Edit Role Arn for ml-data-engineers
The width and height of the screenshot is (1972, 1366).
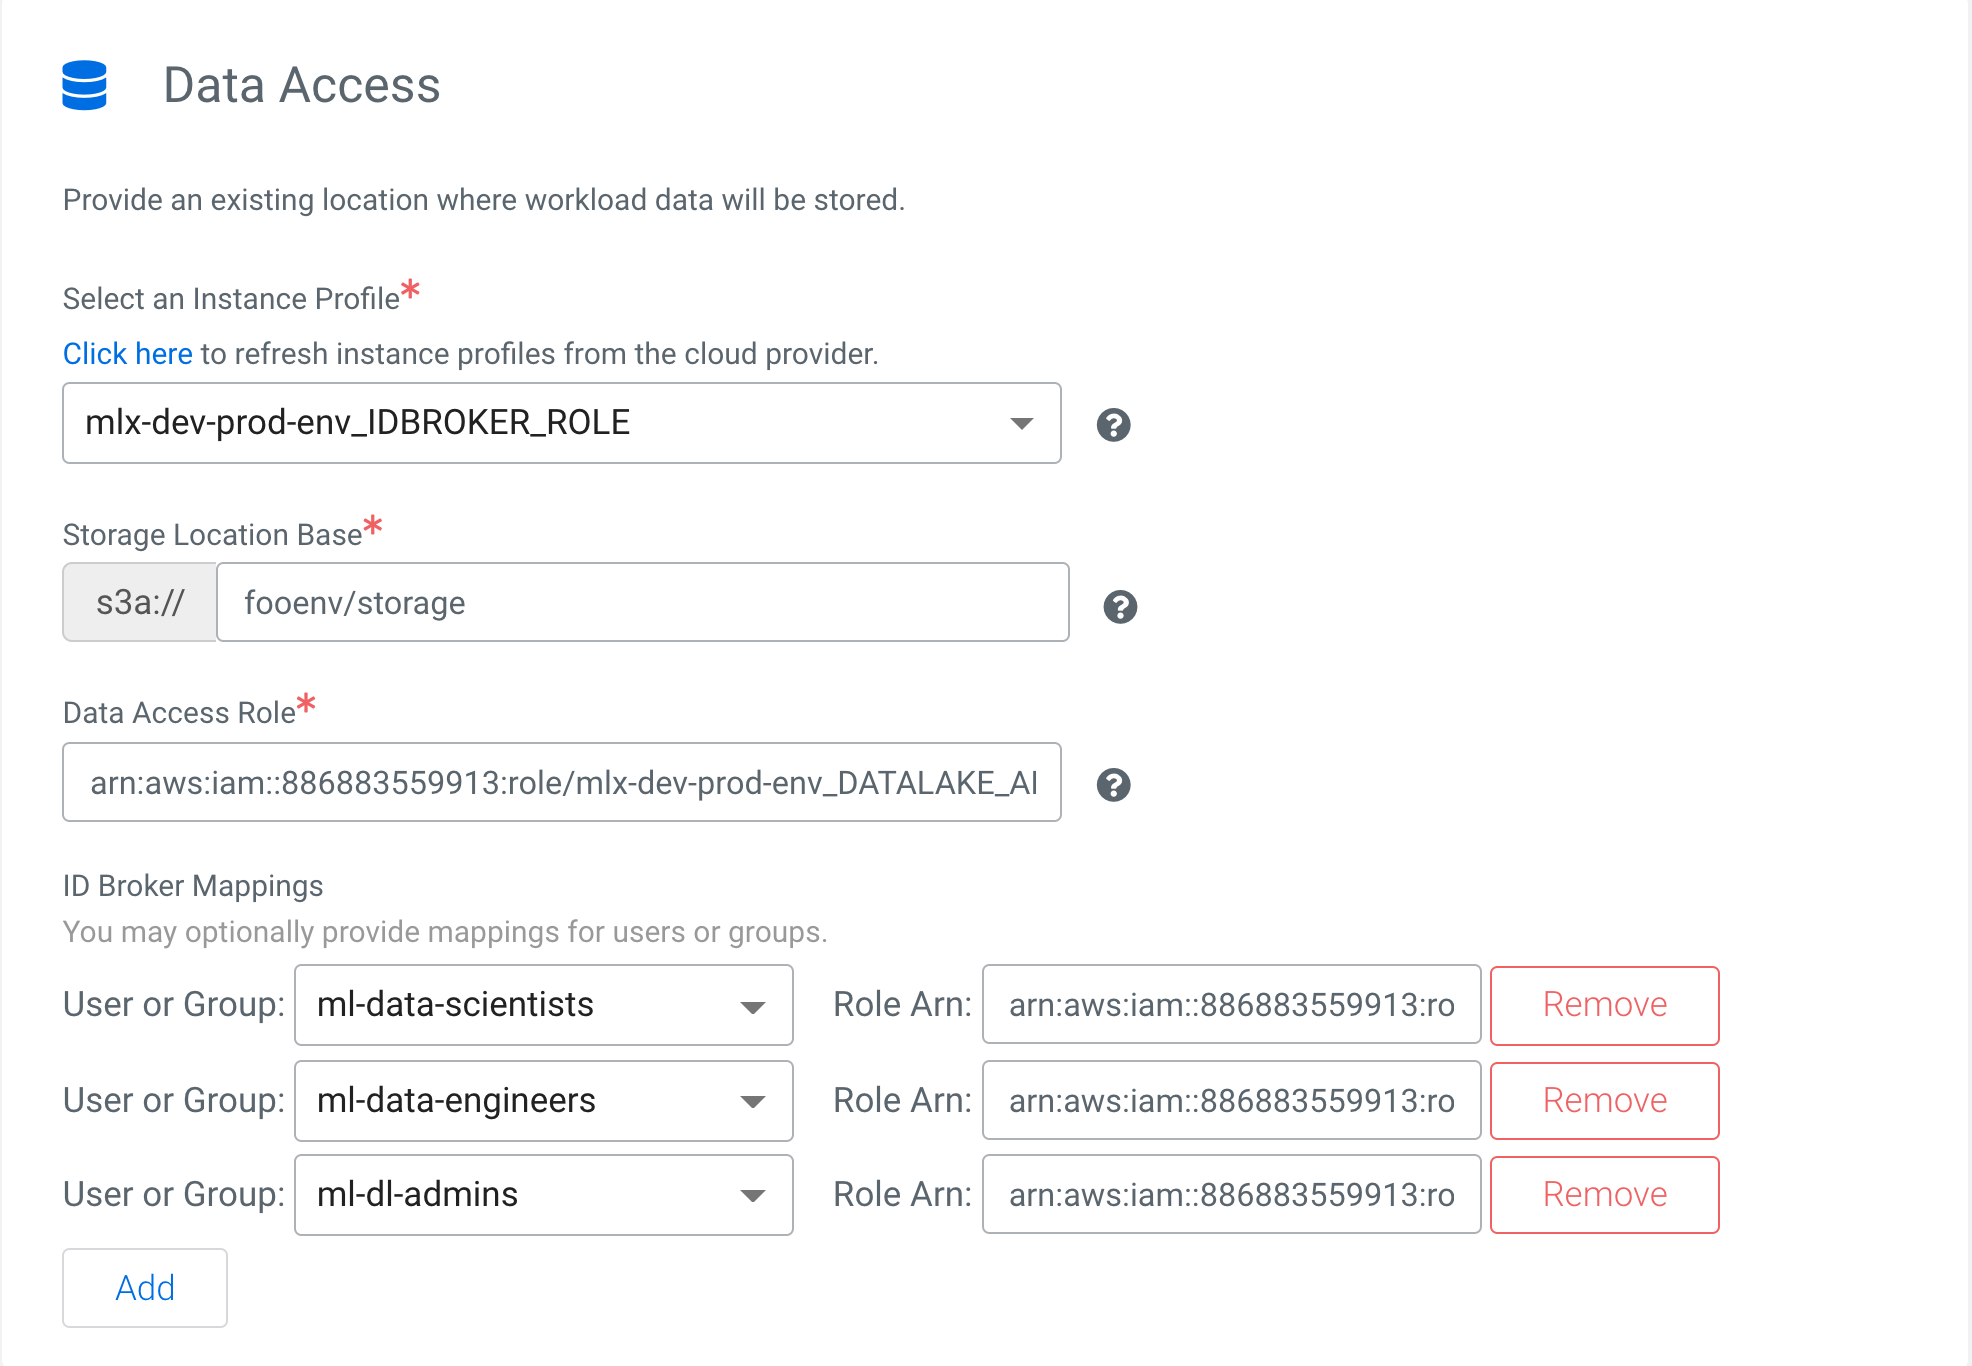[1231, 1101]
